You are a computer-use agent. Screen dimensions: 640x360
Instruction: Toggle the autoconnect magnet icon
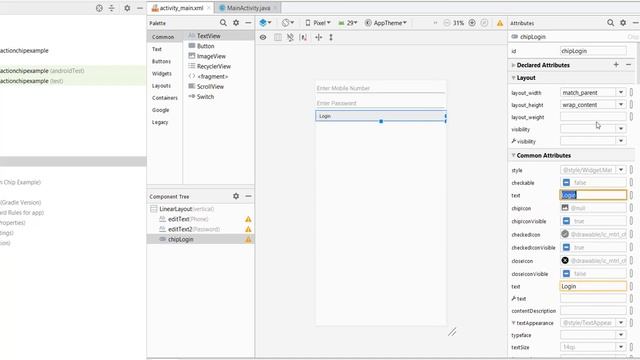(290, 37)
